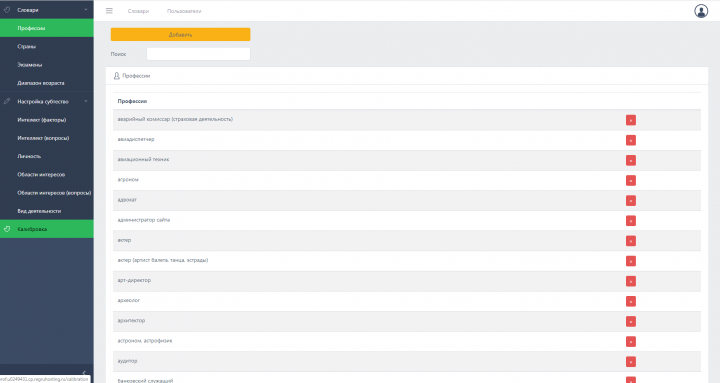Delete the археолог profession row

(630, 301)
